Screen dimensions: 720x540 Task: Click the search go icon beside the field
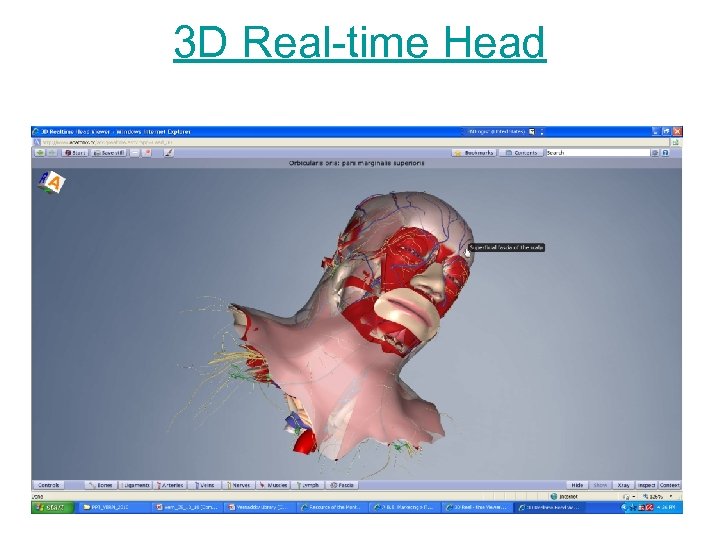pyautogui.click(x=655, y=152)
